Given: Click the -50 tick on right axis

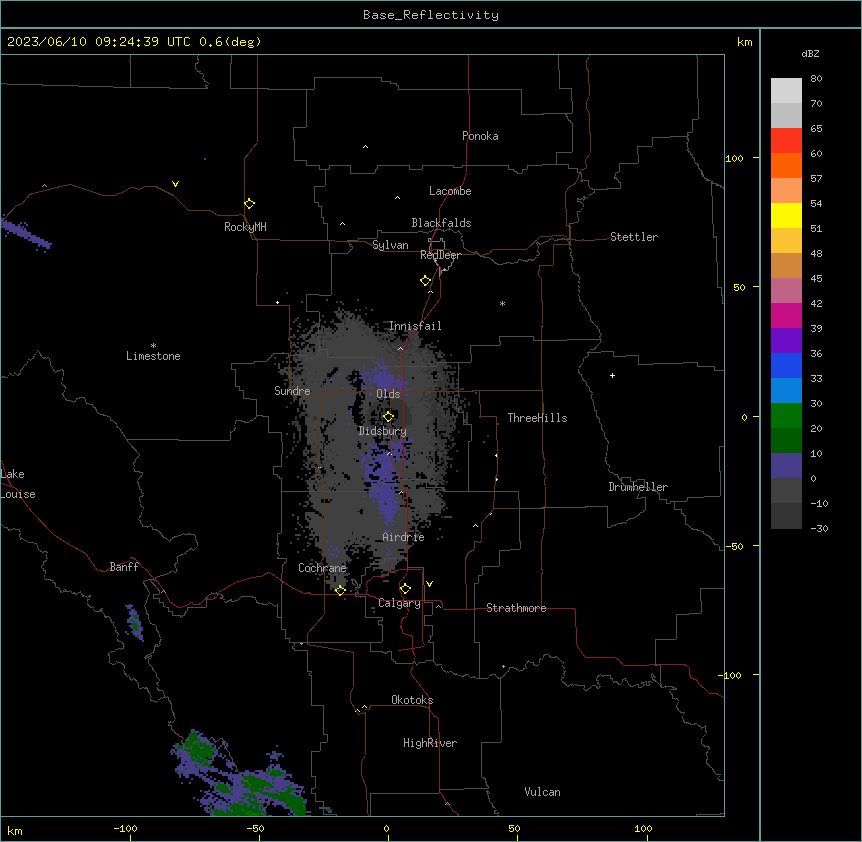Looking at the screenshot, I should 734,546.
